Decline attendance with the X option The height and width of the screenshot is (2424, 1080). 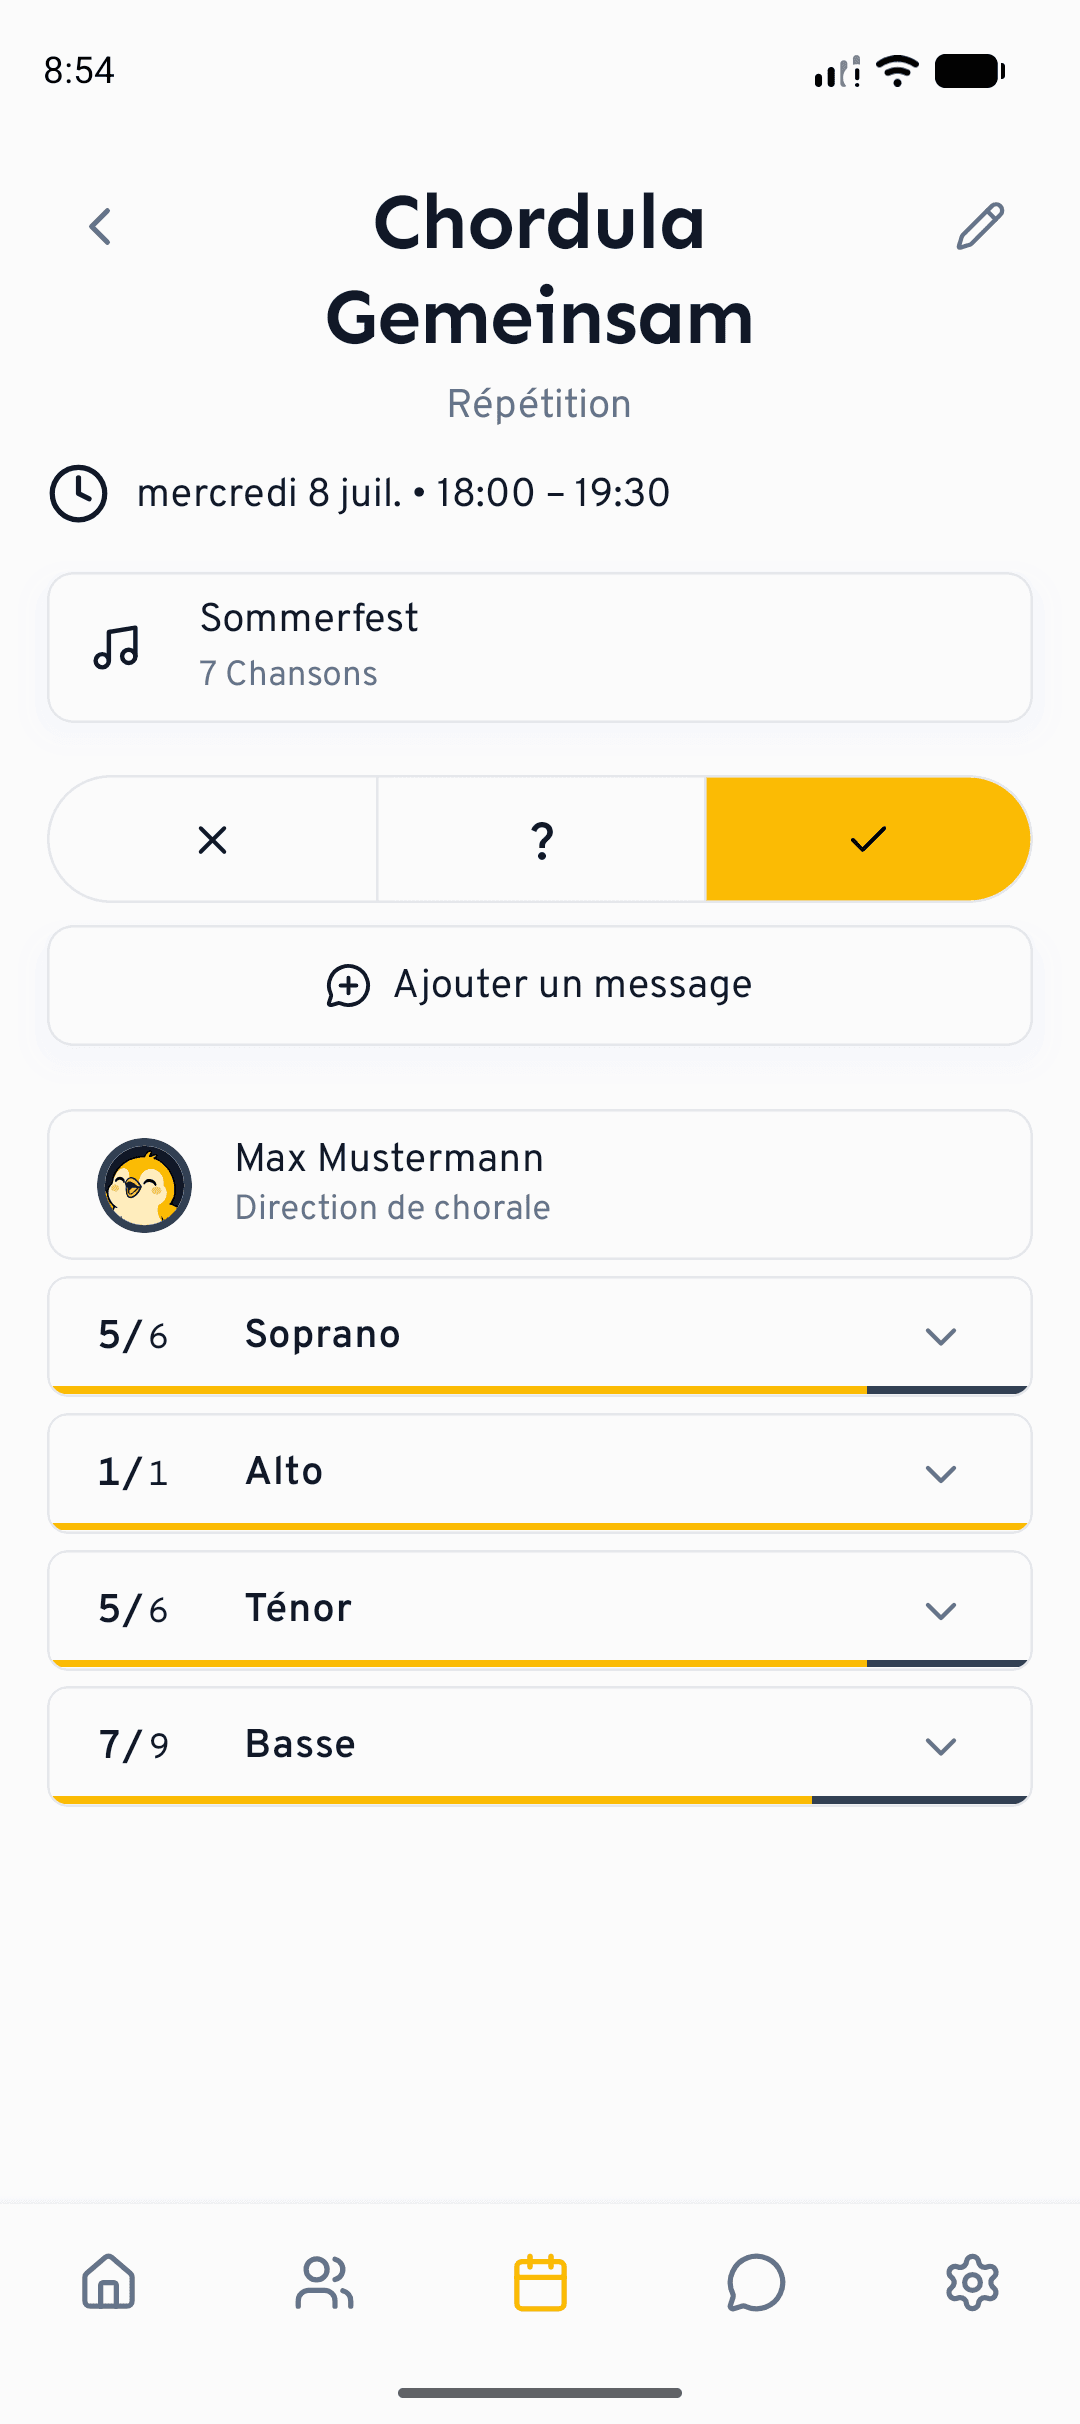click(213, 839)
